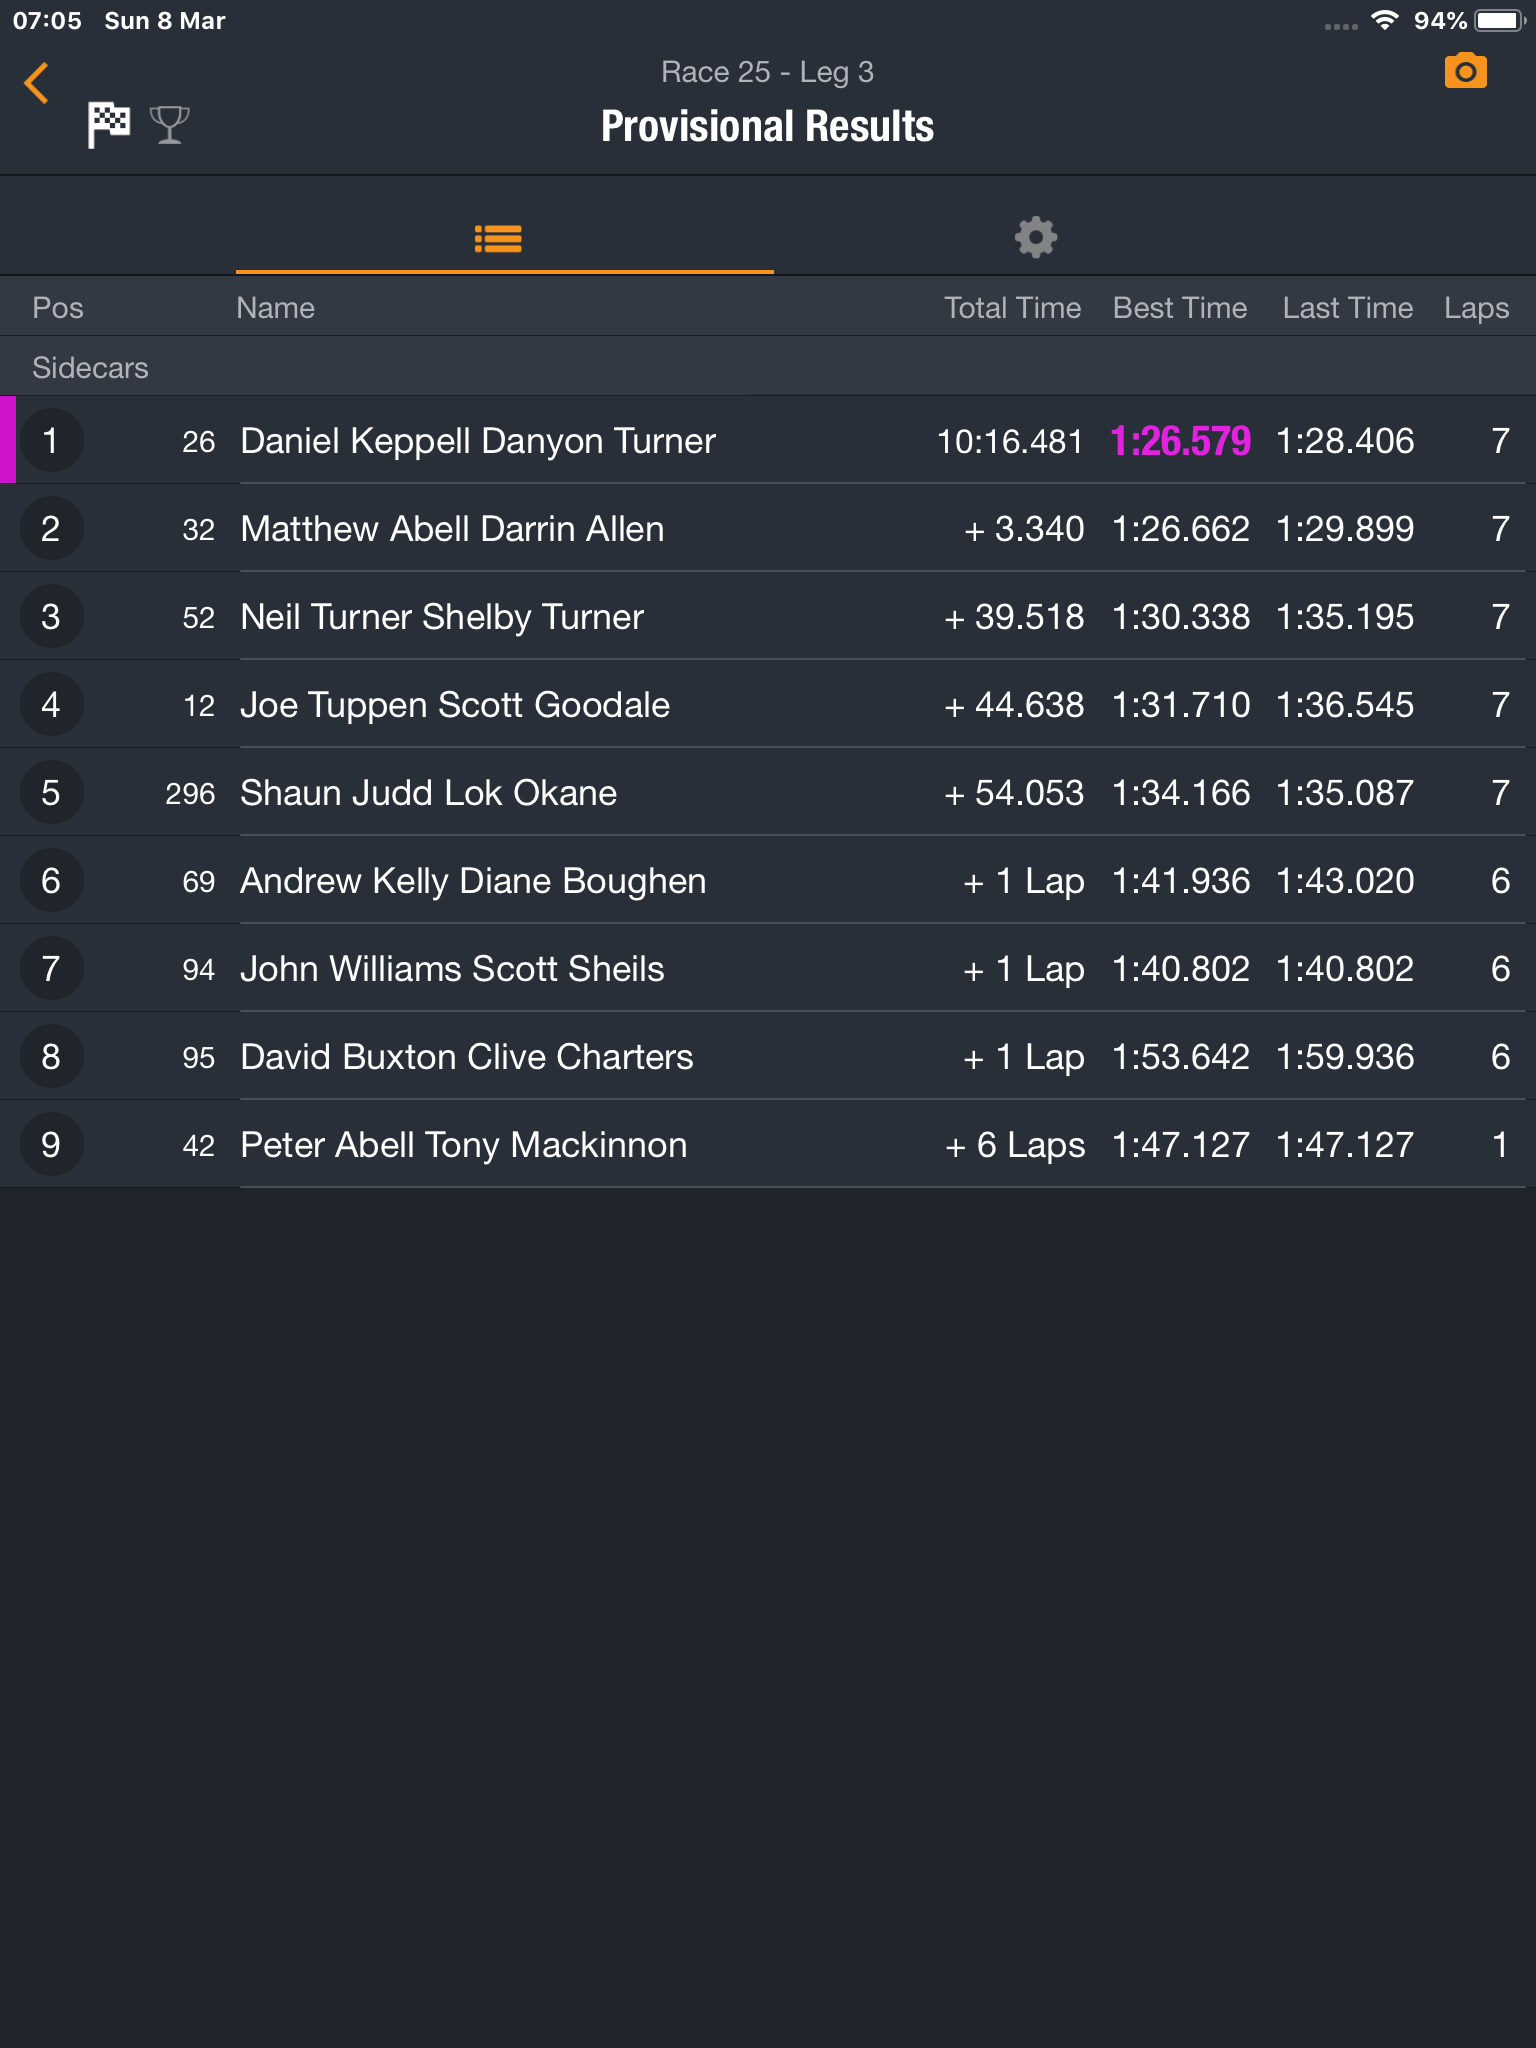Switch to the trophy standings icon
The width and height of the screenshot is (1536, 2048).
169,125
